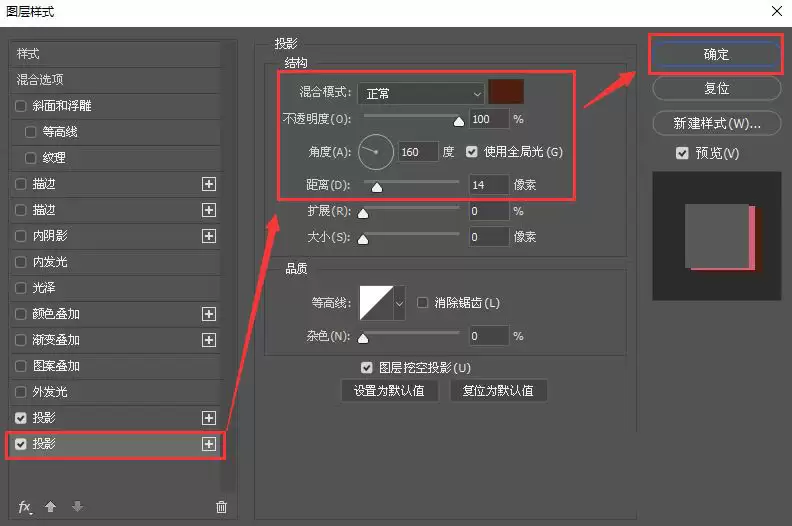Move effect down with the down arrow icon
Viewport: 792px width, 526px height.
tap(77, 506)
